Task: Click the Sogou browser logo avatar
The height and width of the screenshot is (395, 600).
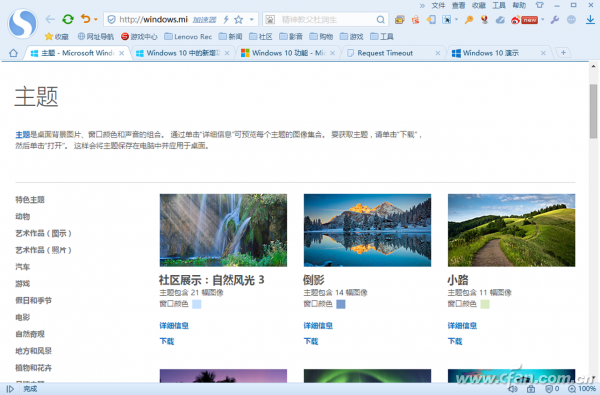Action: [22, 24]
